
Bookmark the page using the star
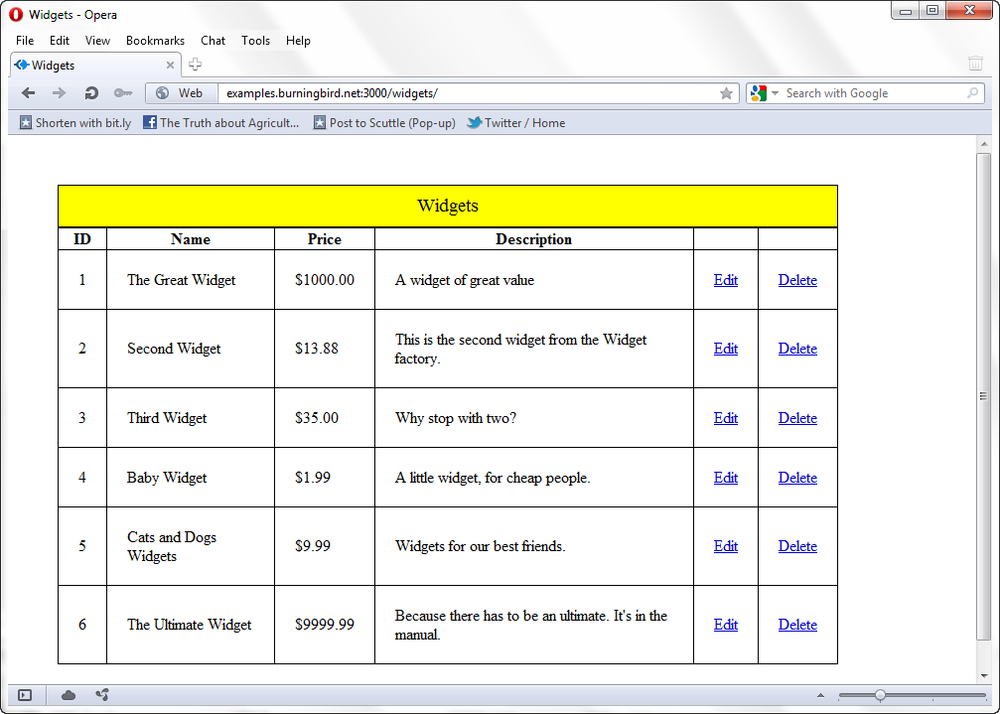click(x=727, y=93)
